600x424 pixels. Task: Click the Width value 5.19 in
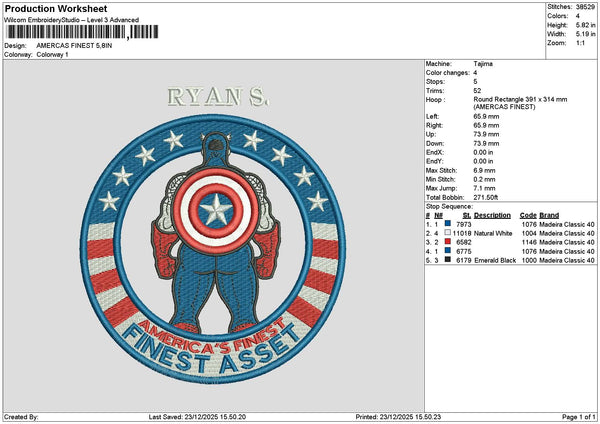(585, 34)
